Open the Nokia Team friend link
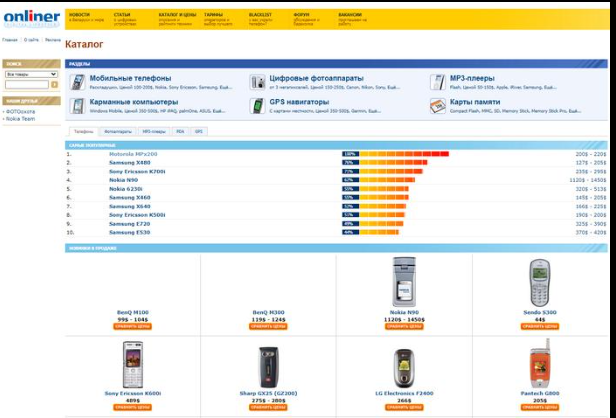Image resolution: width=616 pixels, height=418 pixels. [x=20, y=119]
